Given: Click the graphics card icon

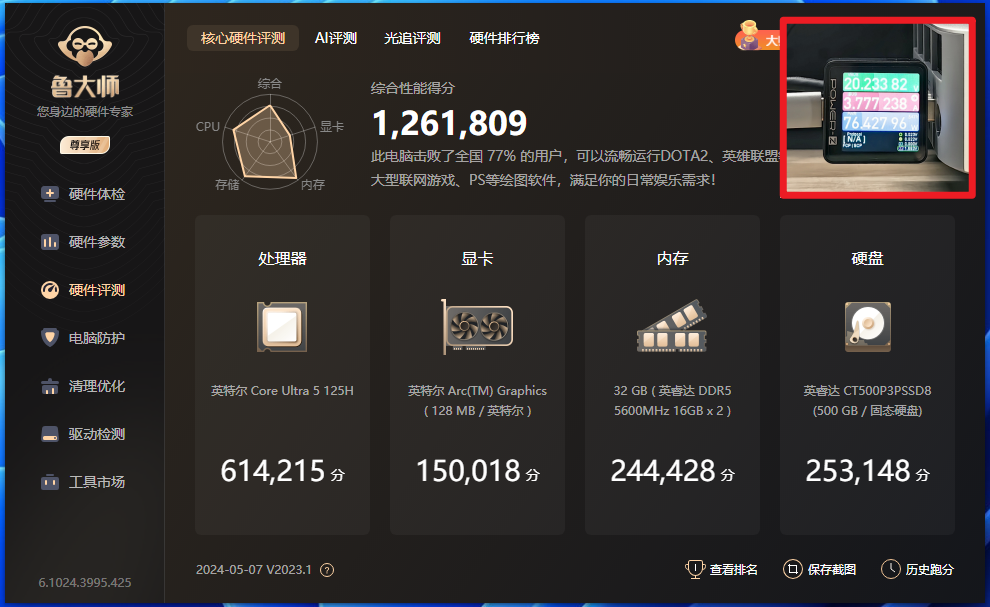Looking at the screenshot, I should point(477,327).
